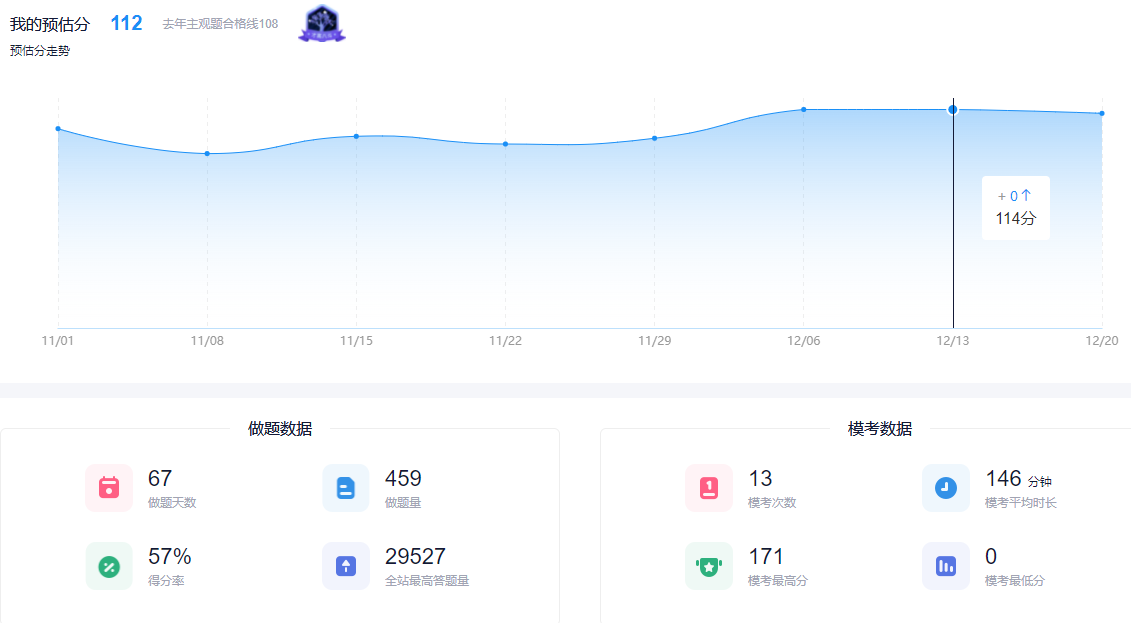Click the 模考次数 caption
The width and height of the screenshot is (1131, 623).
(772, 503)
